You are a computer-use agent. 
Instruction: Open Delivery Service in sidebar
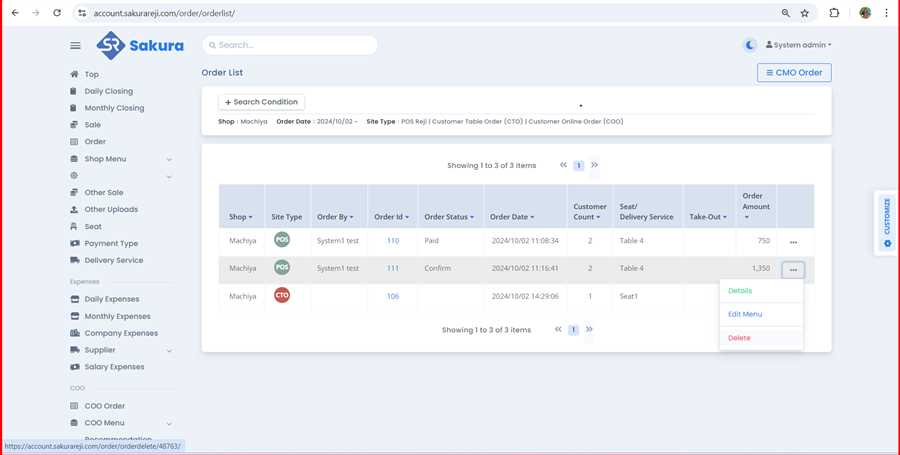click(113, 260)
